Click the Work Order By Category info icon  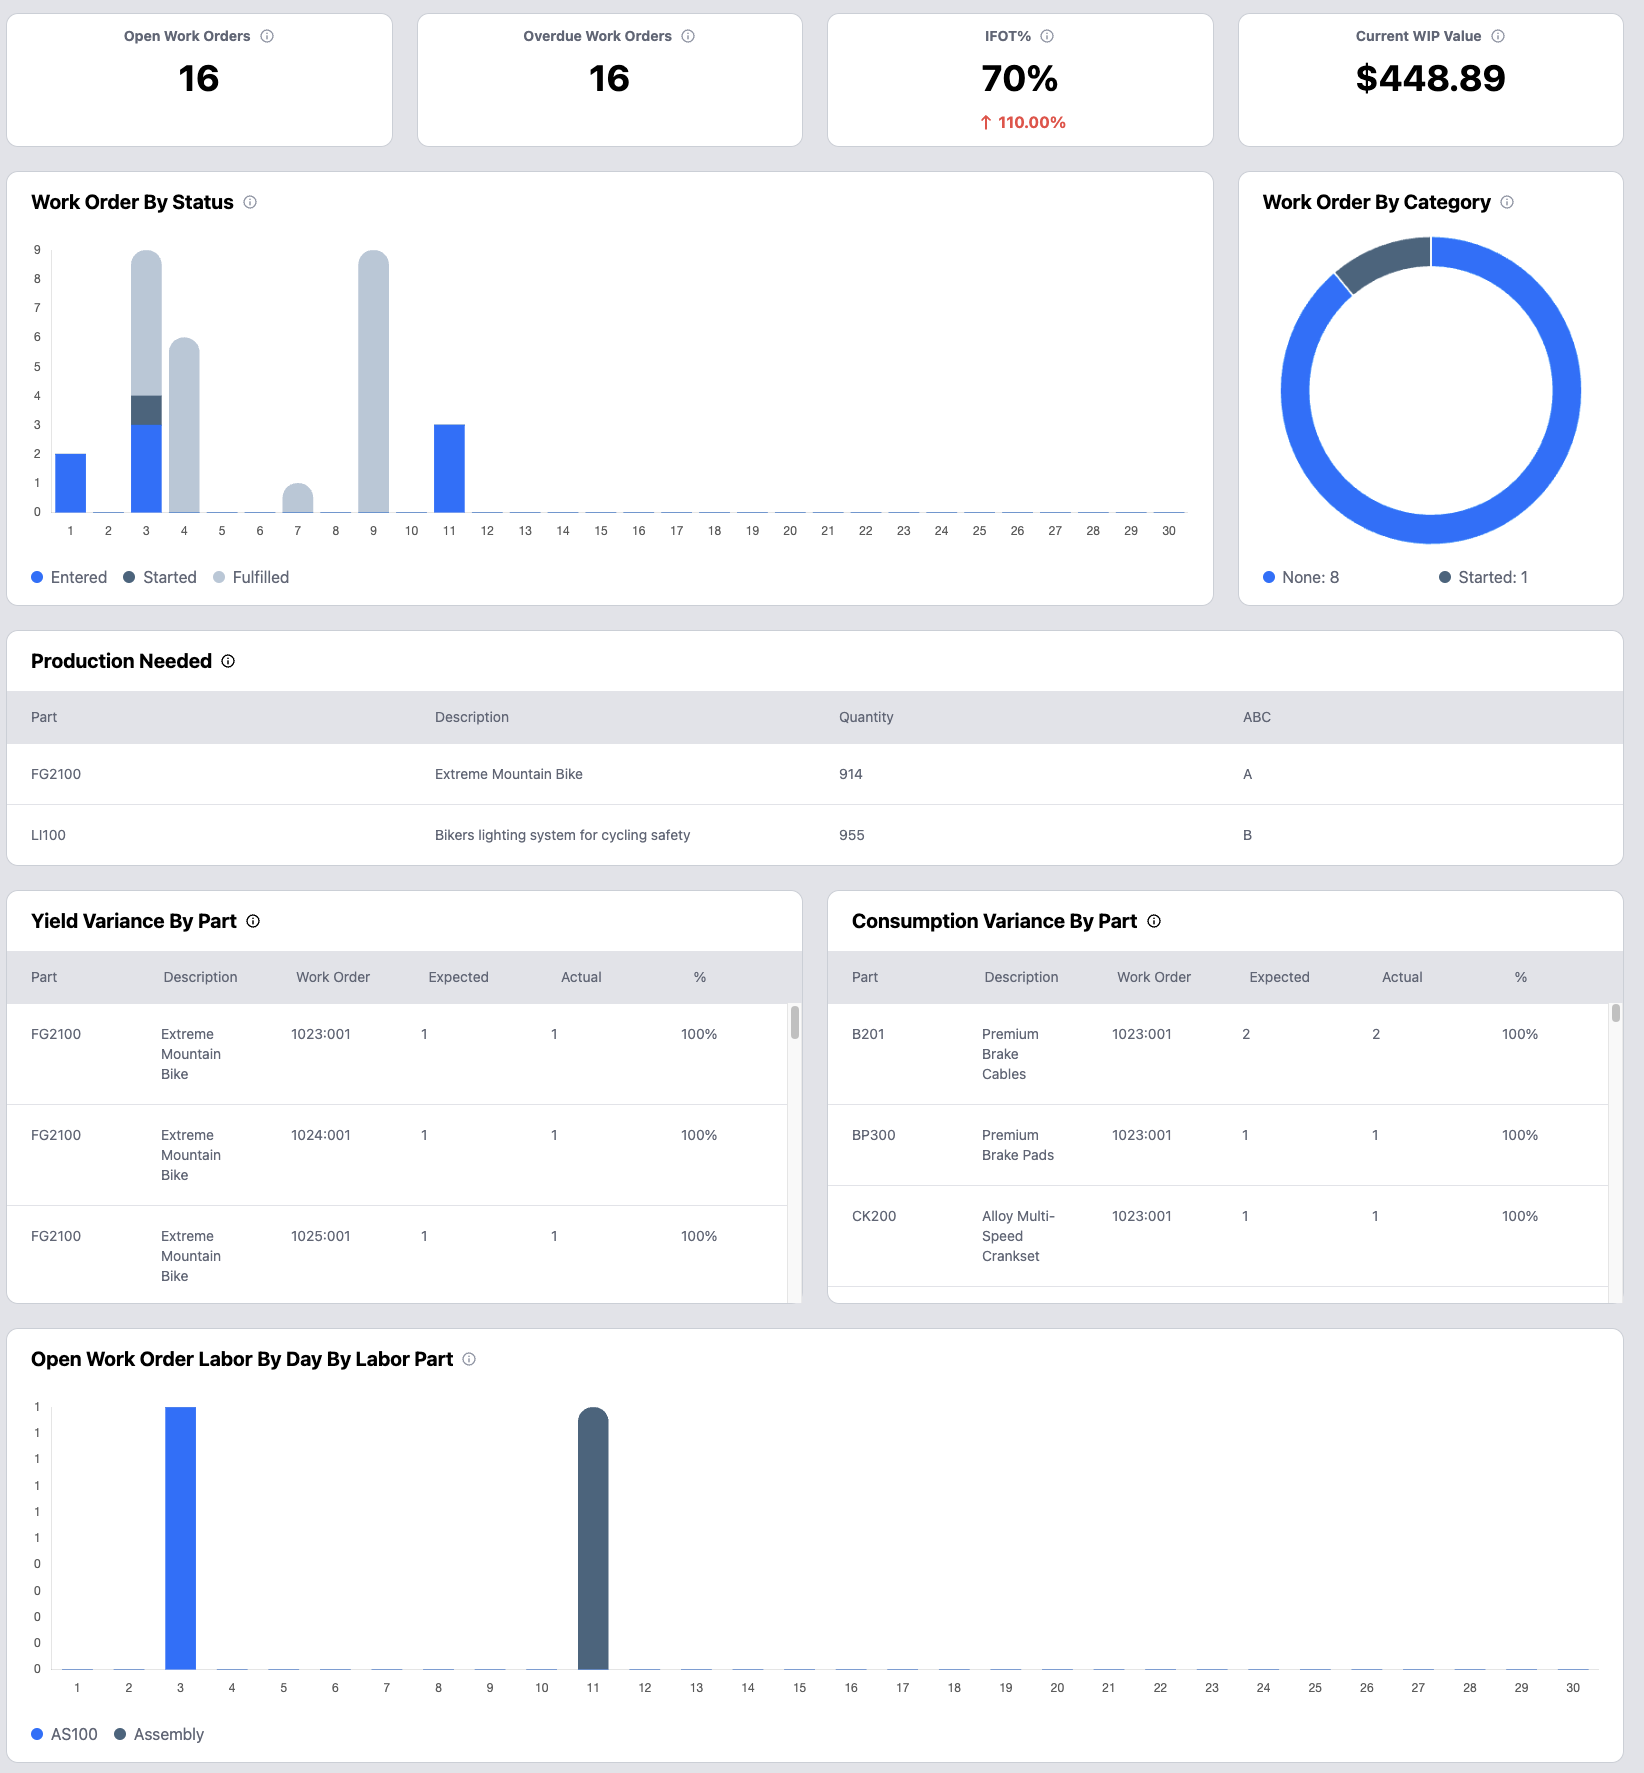click(1508, 202)
